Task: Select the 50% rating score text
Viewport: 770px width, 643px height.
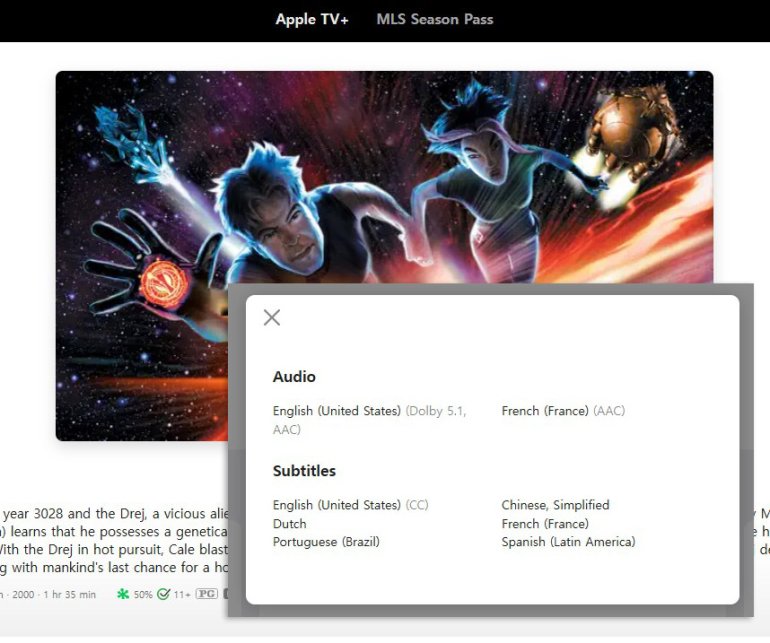Action: click(143, 594)
